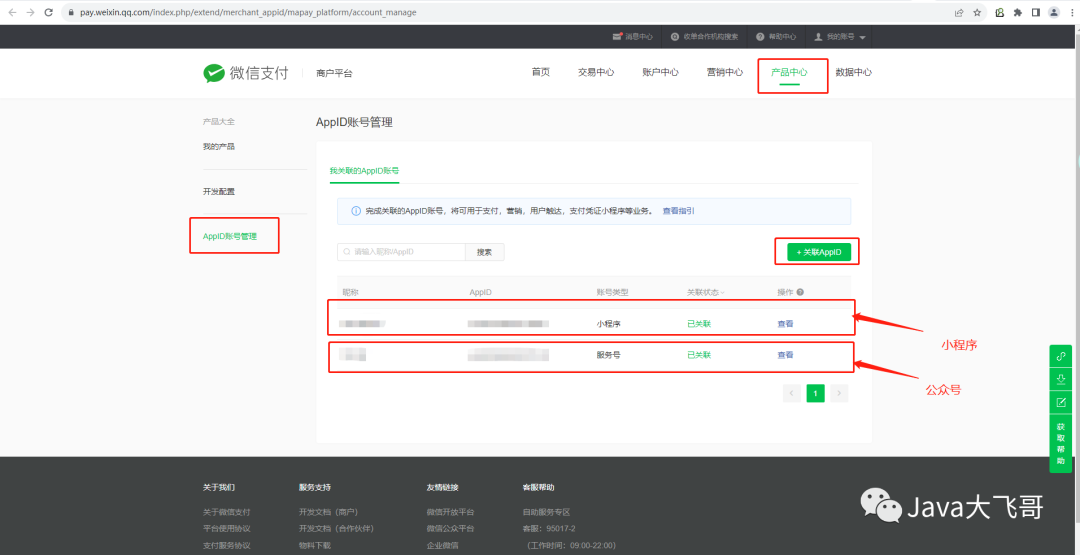
Task: Open 我的产品 in the left sidebar
Action: point(218,147)
